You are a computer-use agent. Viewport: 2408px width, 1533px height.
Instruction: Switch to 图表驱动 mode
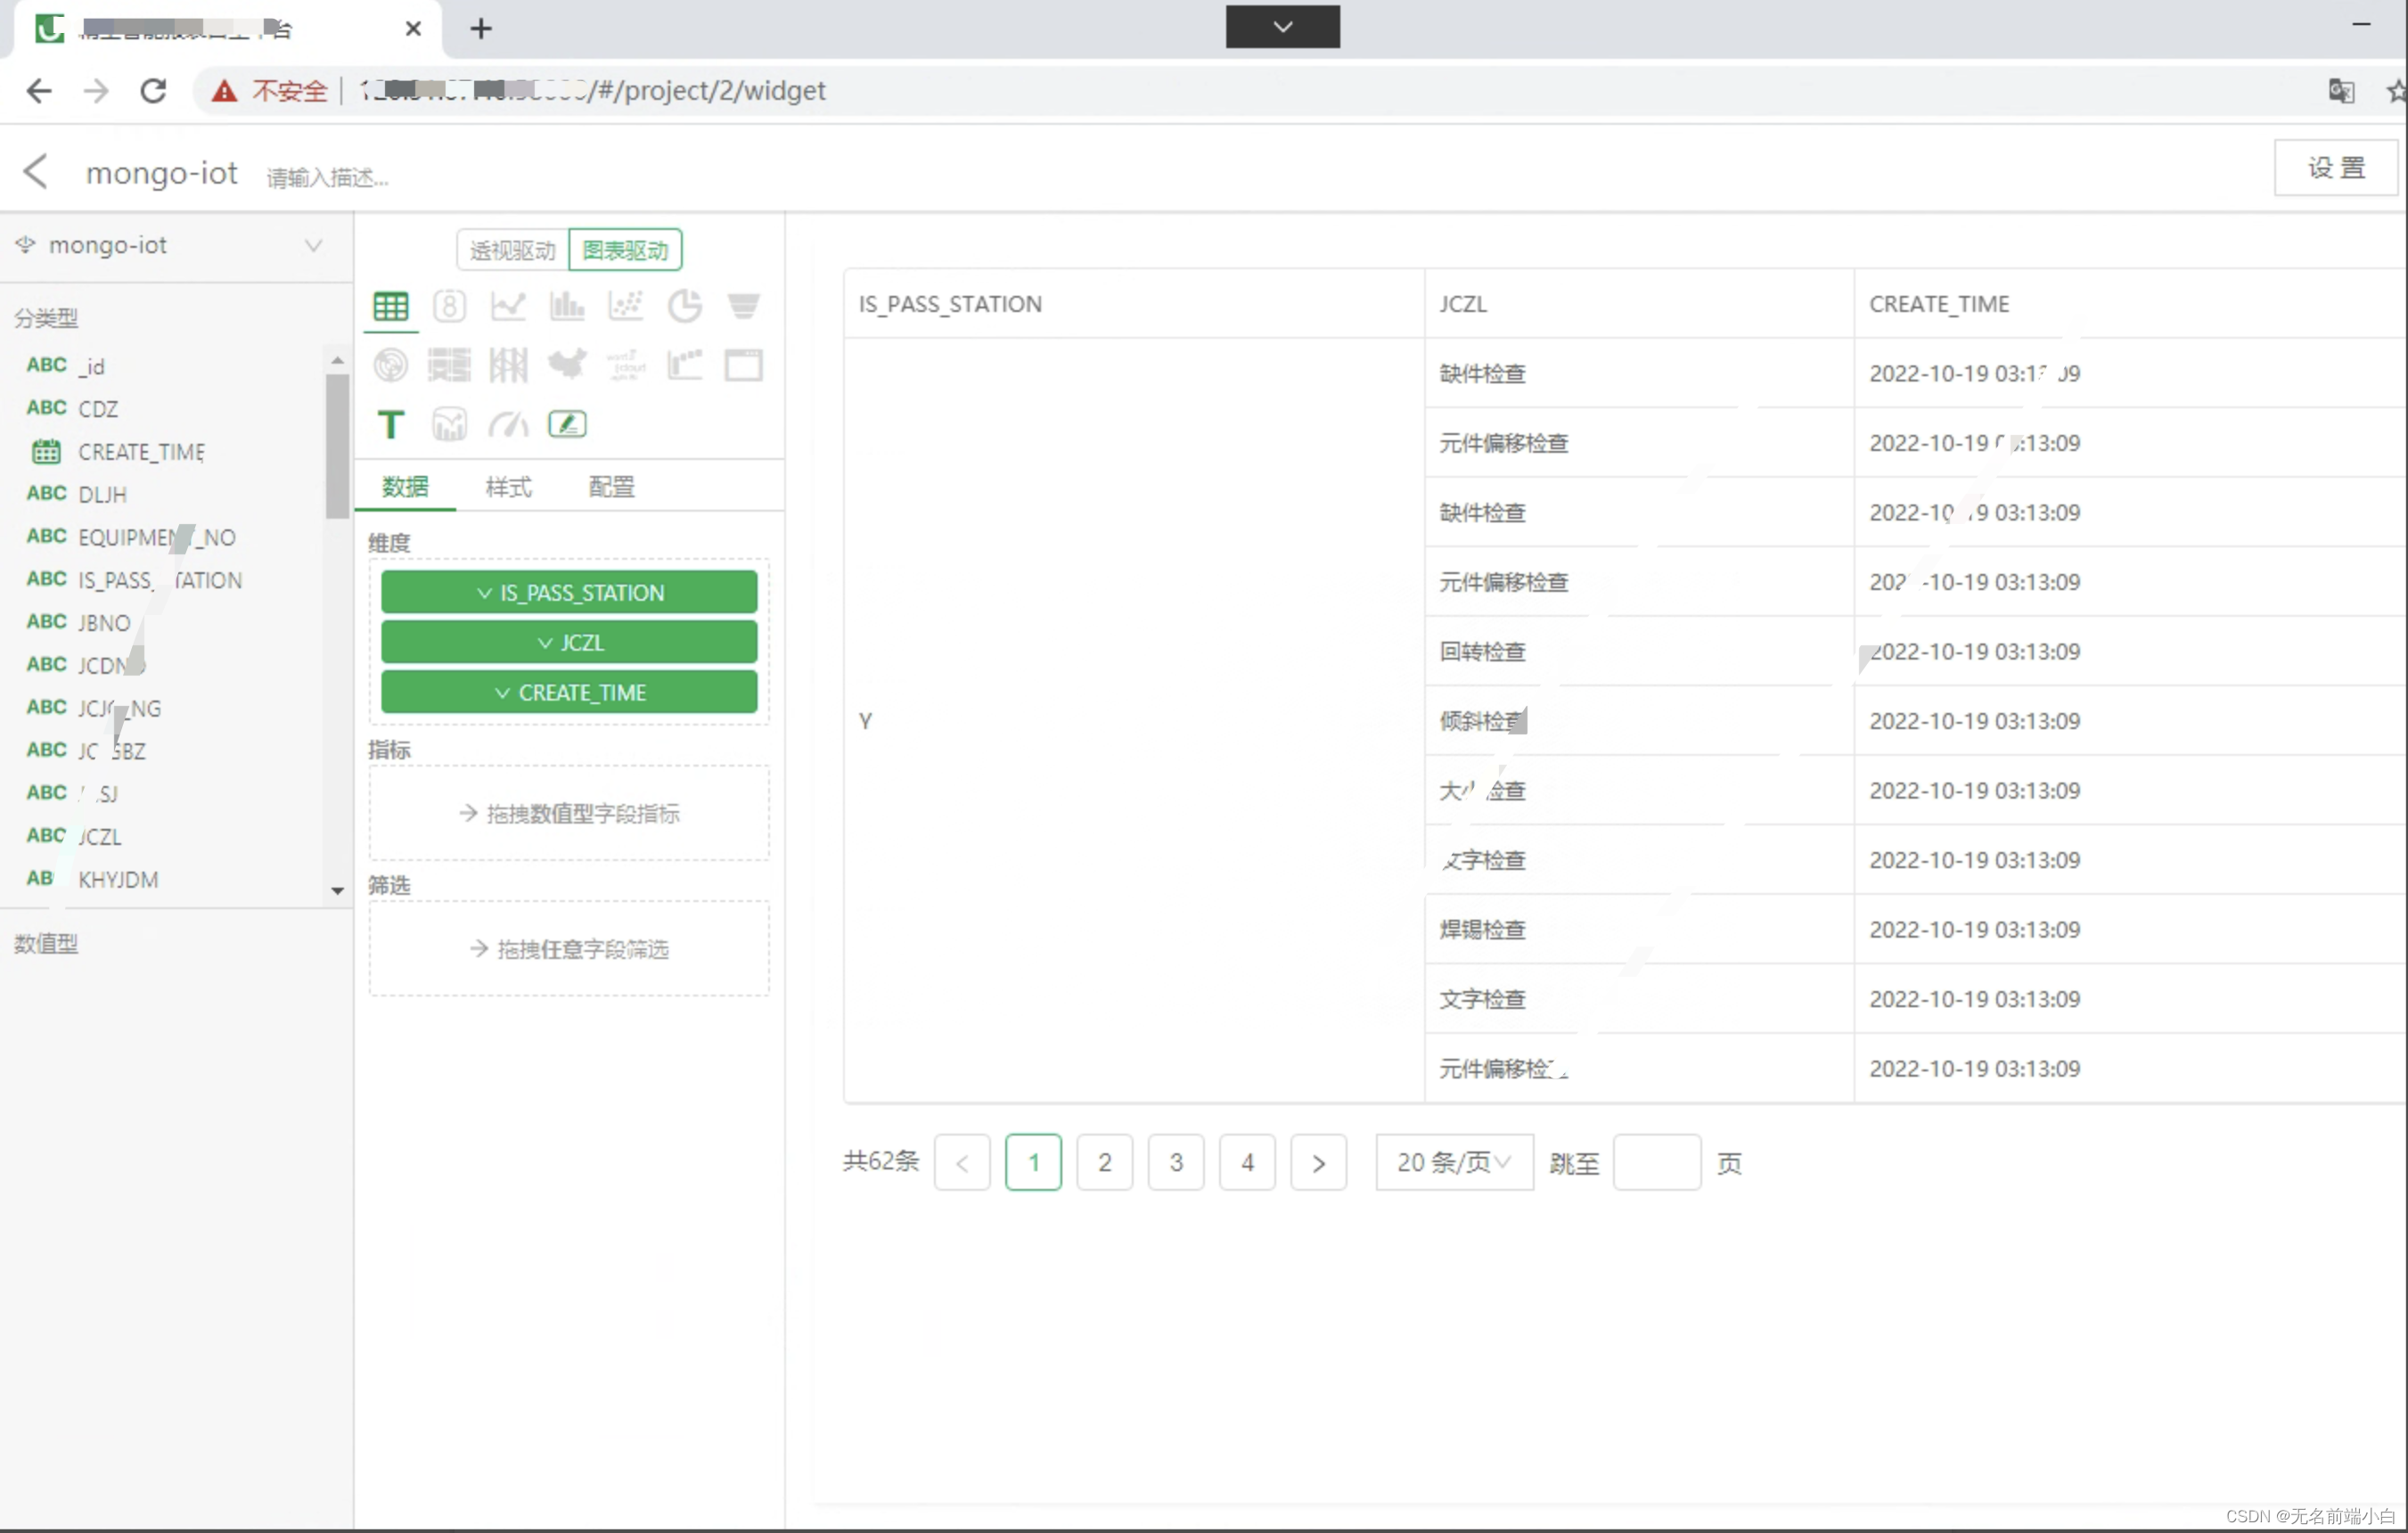pyautogui.click(x=626, y=250)
